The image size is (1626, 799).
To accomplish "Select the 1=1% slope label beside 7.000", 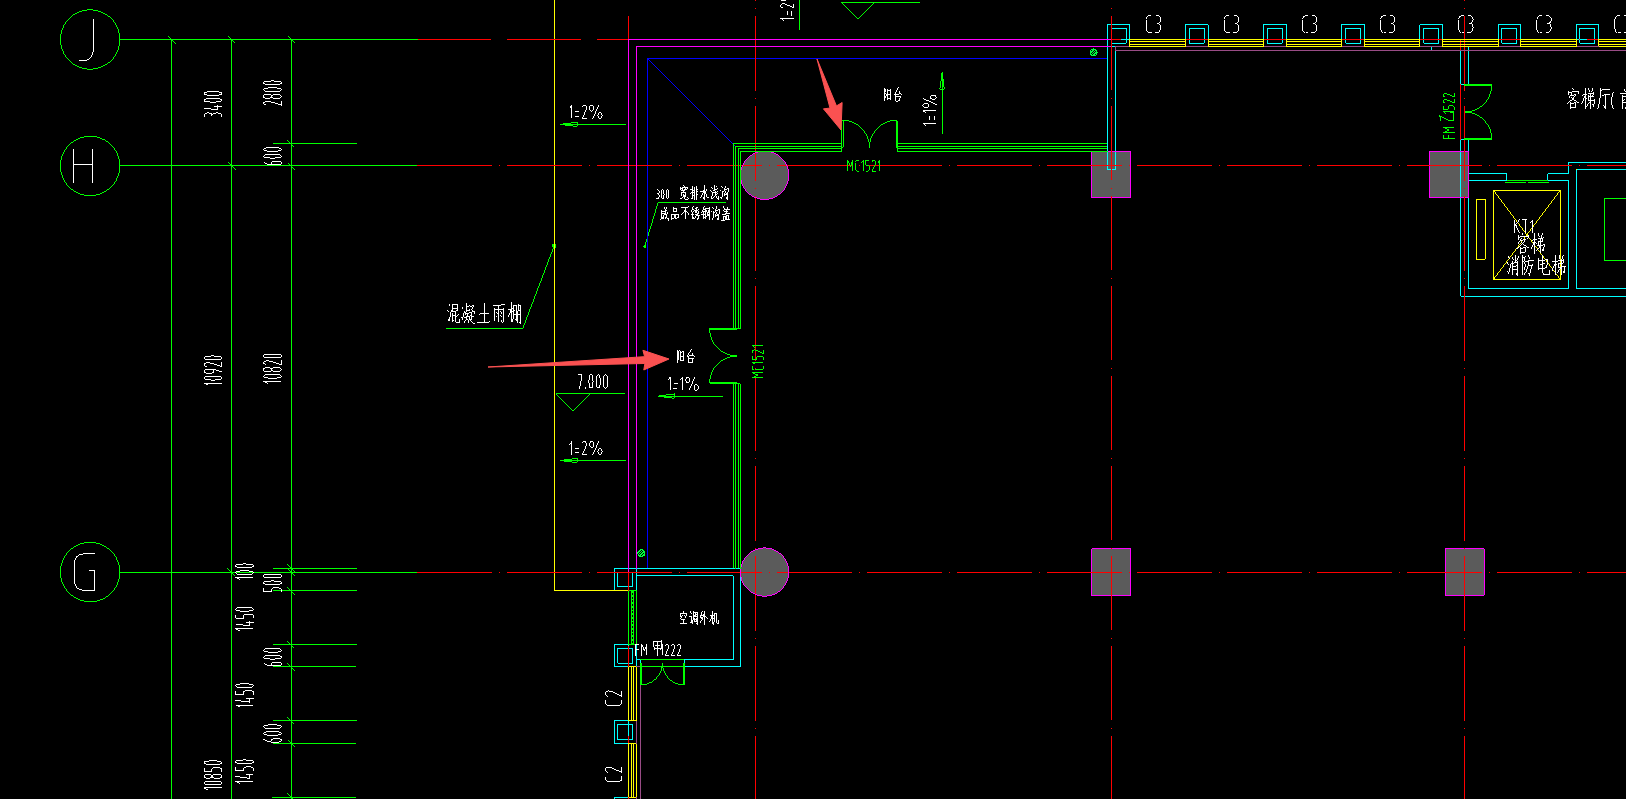I will (684, 384).
